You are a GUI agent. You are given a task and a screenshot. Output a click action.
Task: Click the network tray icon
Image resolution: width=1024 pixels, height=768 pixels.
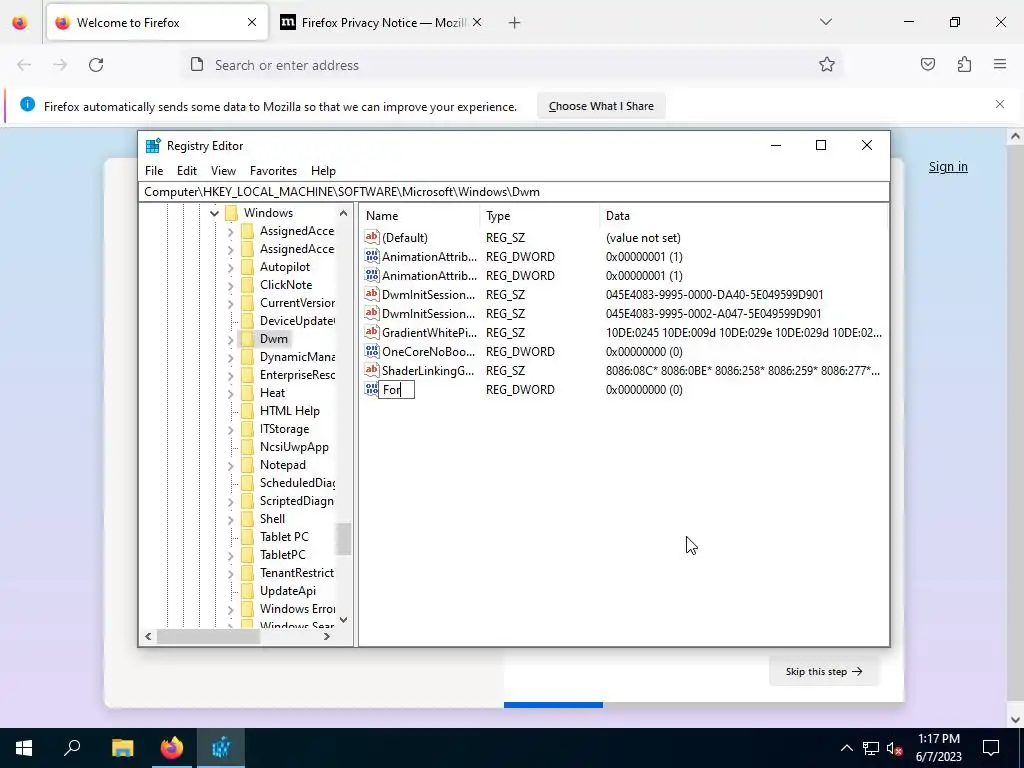(870, 748)
